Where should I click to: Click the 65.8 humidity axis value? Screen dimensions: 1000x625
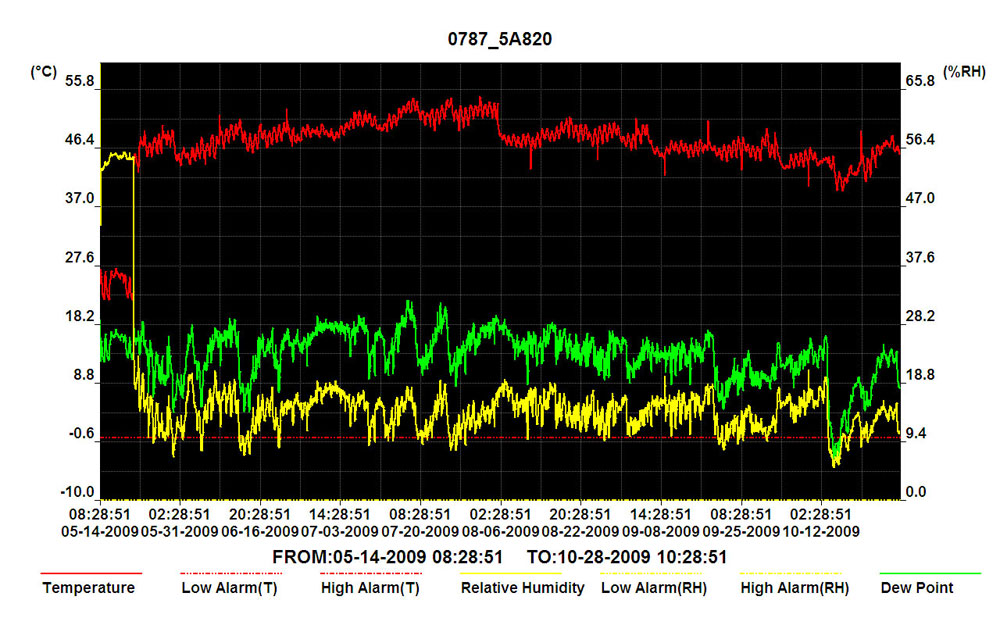point(920,81)
